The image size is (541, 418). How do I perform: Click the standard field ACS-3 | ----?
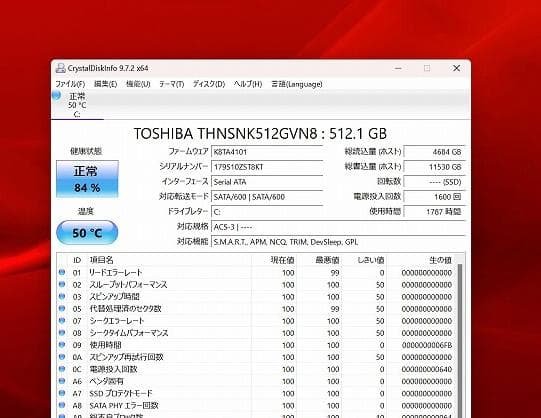(338, 227)
